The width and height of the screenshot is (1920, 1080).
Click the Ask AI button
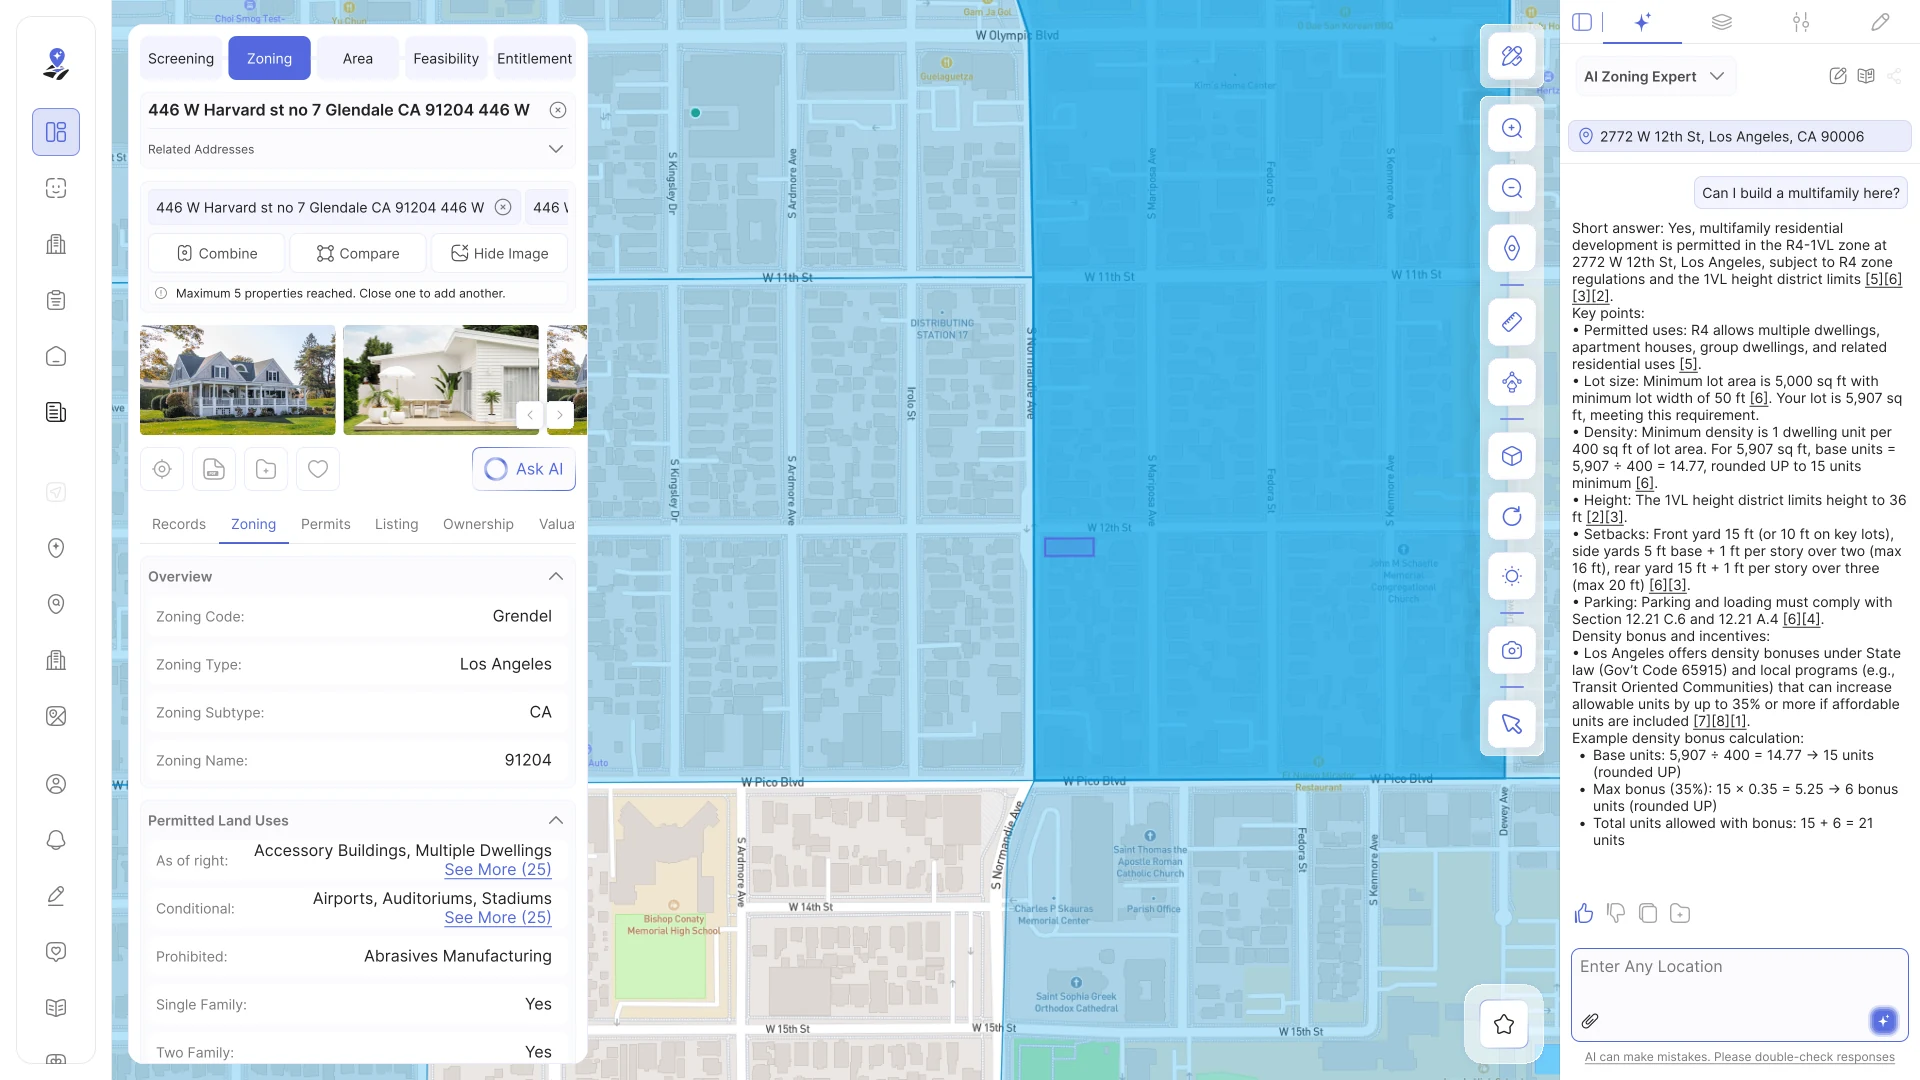(524, 469)
